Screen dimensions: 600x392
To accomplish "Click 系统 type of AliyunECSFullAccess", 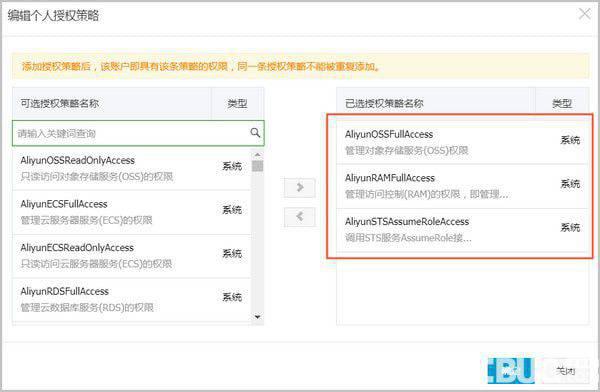I will click(x=232, y=210).
